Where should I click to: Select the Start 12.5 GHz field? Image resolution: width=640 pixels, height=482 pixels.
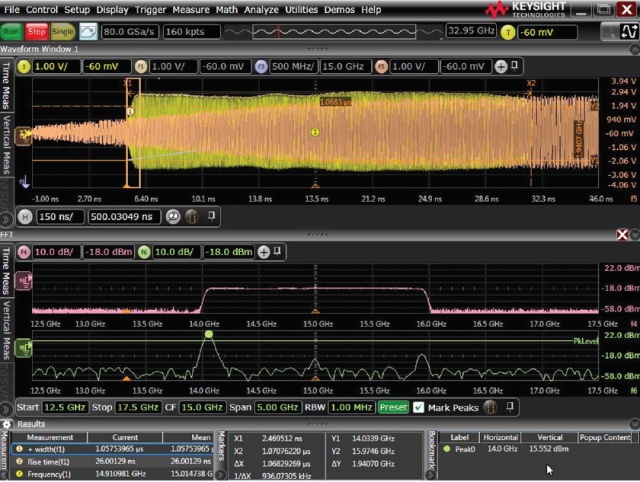[x=65, y=407]
